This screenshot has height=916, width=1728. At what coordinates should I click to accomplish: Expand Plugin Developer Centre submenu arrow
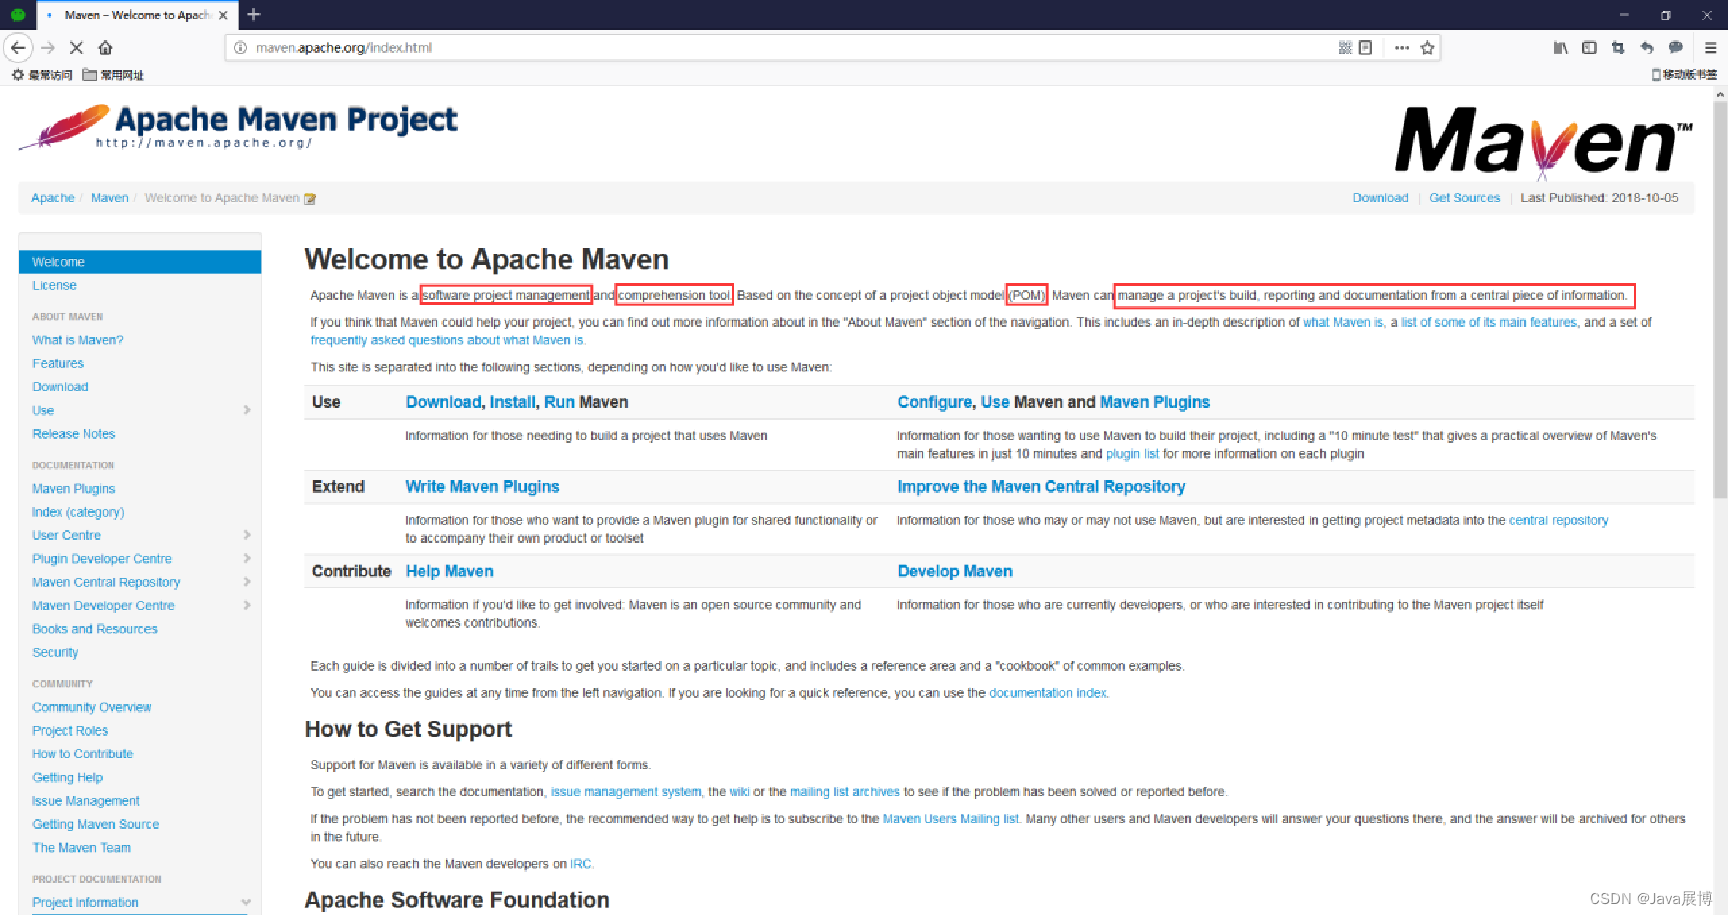tap(247, 559)
